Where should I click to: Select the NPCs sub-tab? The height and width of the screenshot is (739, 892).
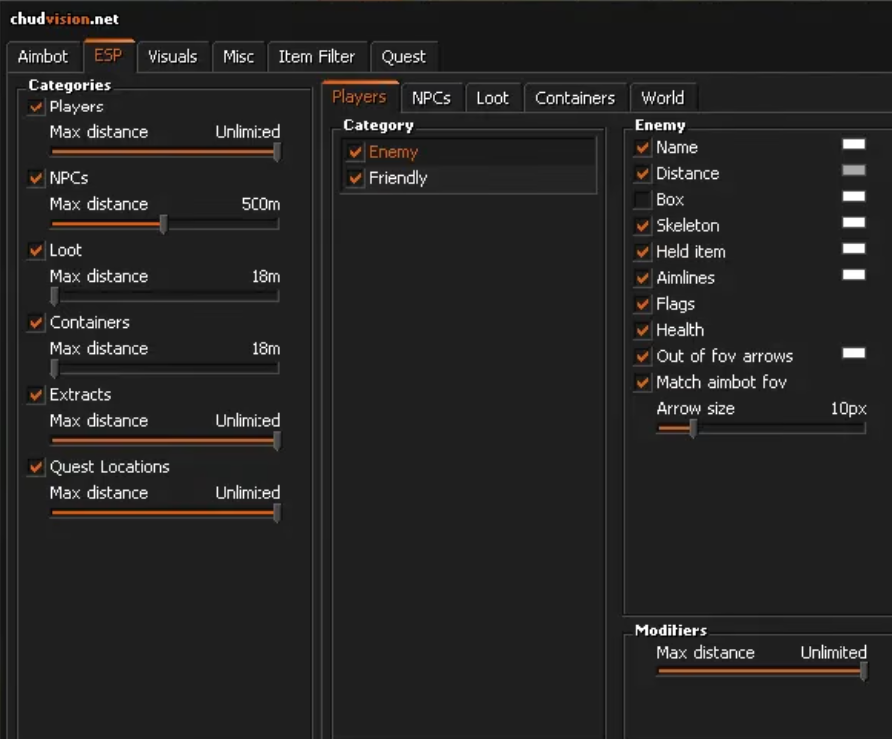(431, 98)
